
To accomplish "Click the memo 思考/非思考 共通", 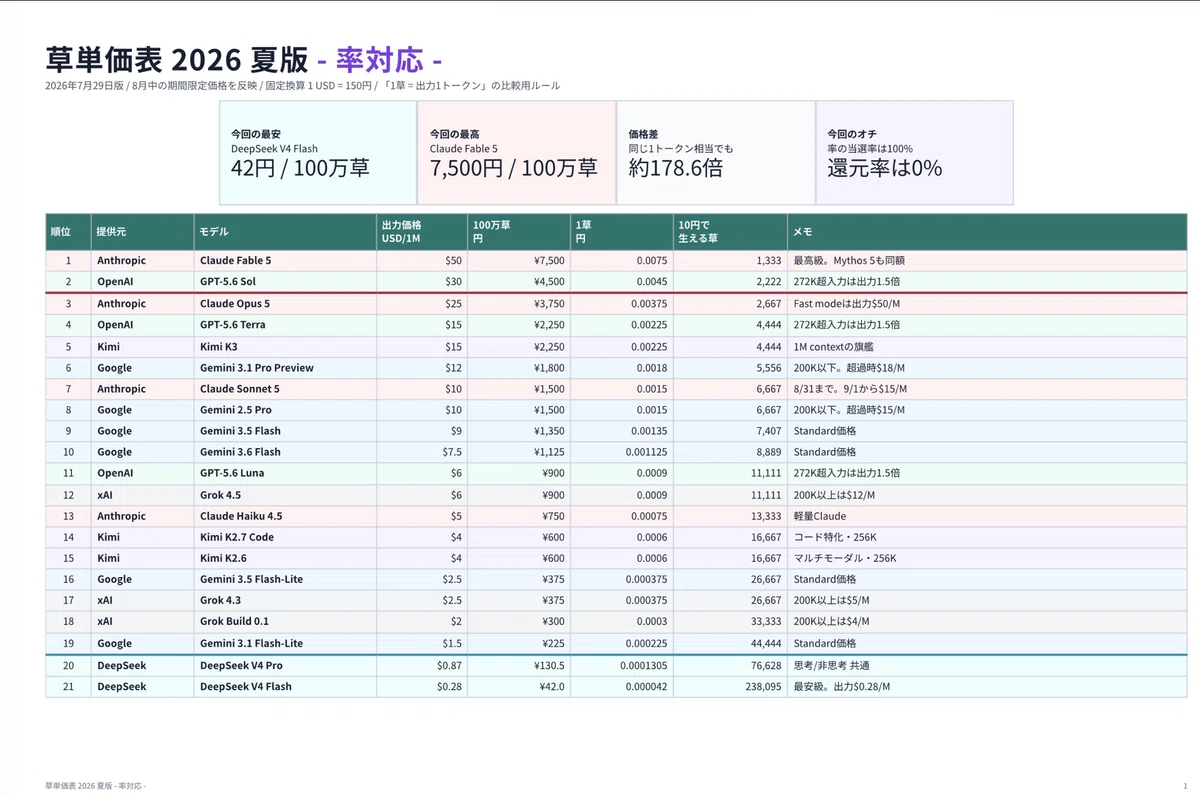I will coord(831,665).
